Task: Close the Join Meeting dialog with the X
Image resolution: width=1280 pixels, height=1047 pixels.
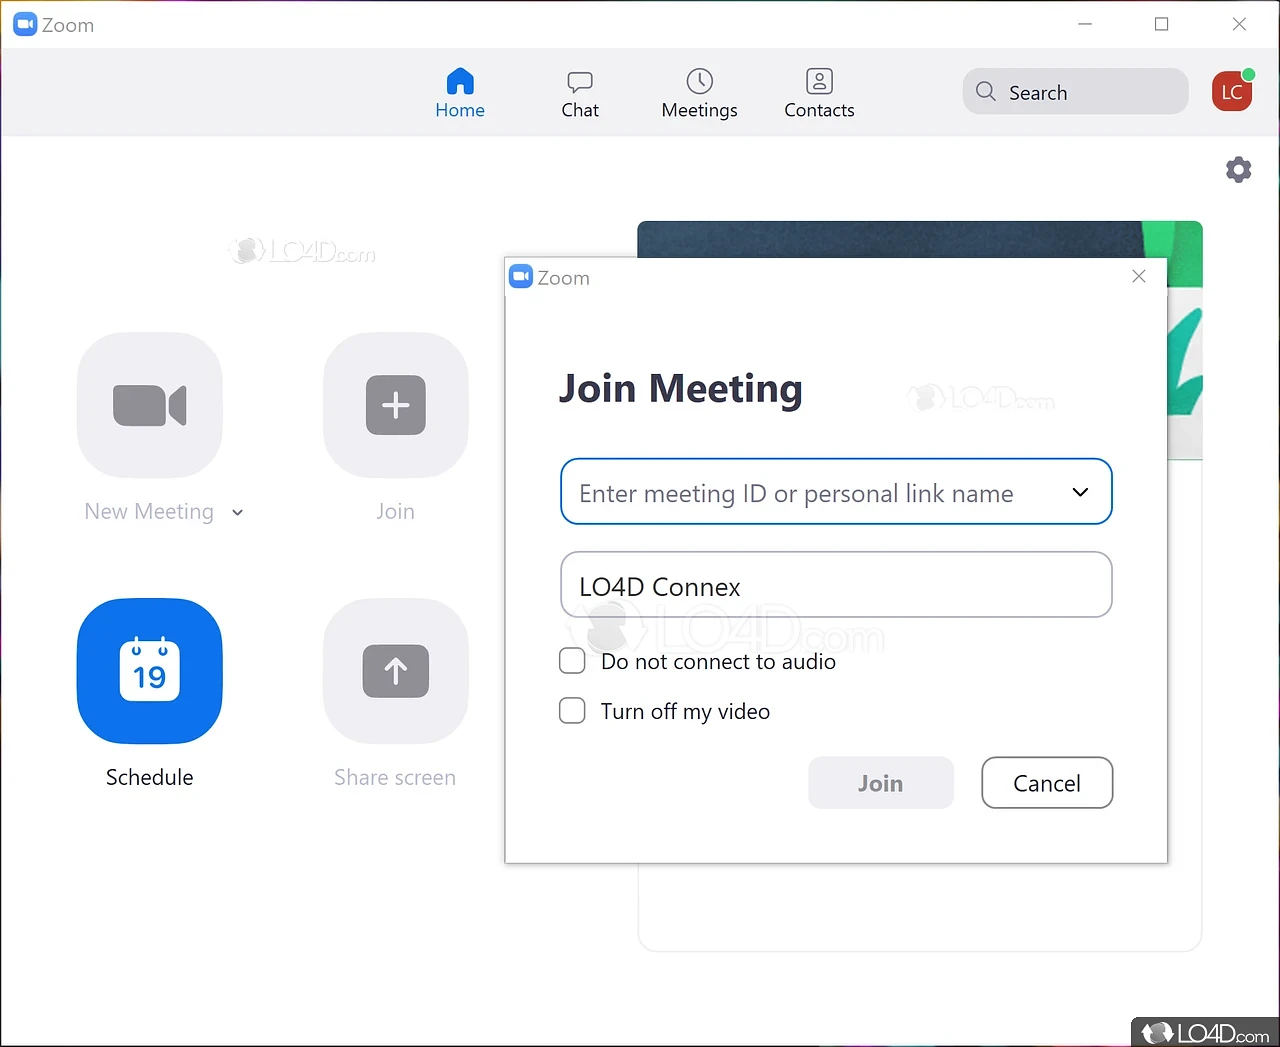Action: coord(1139,277)
